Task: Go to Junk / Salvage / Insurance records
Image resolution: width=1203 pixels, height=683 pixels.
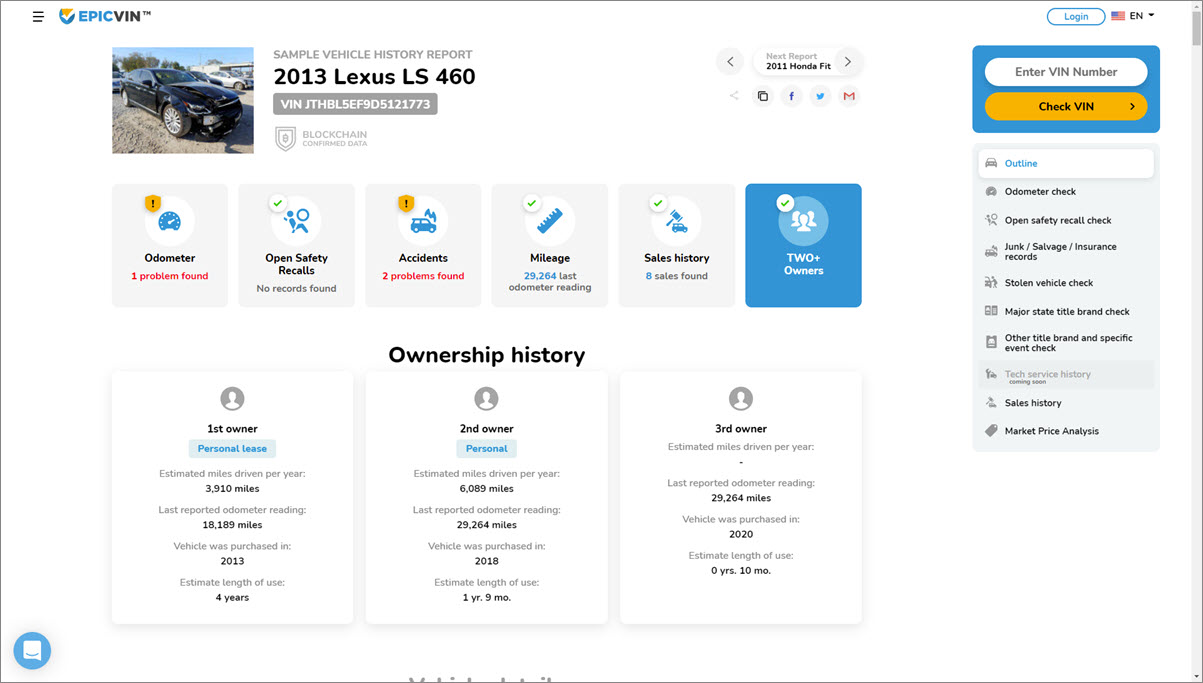Action: (x=1066, y=251)
